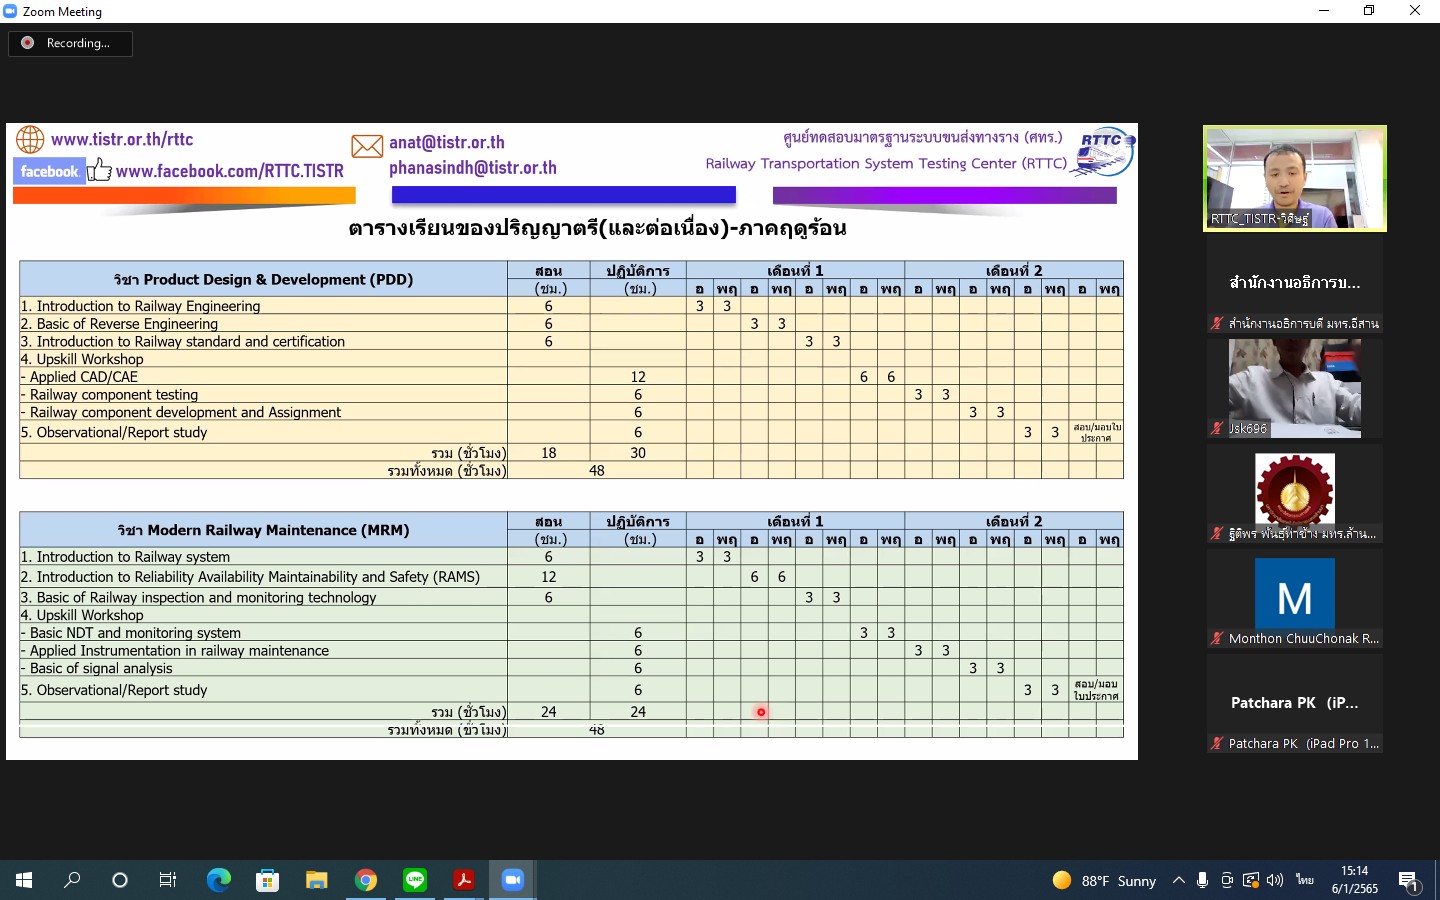Open the ไทย input language selector
This screenshot has height=900, width=1440.
(x=1305, y=880)
